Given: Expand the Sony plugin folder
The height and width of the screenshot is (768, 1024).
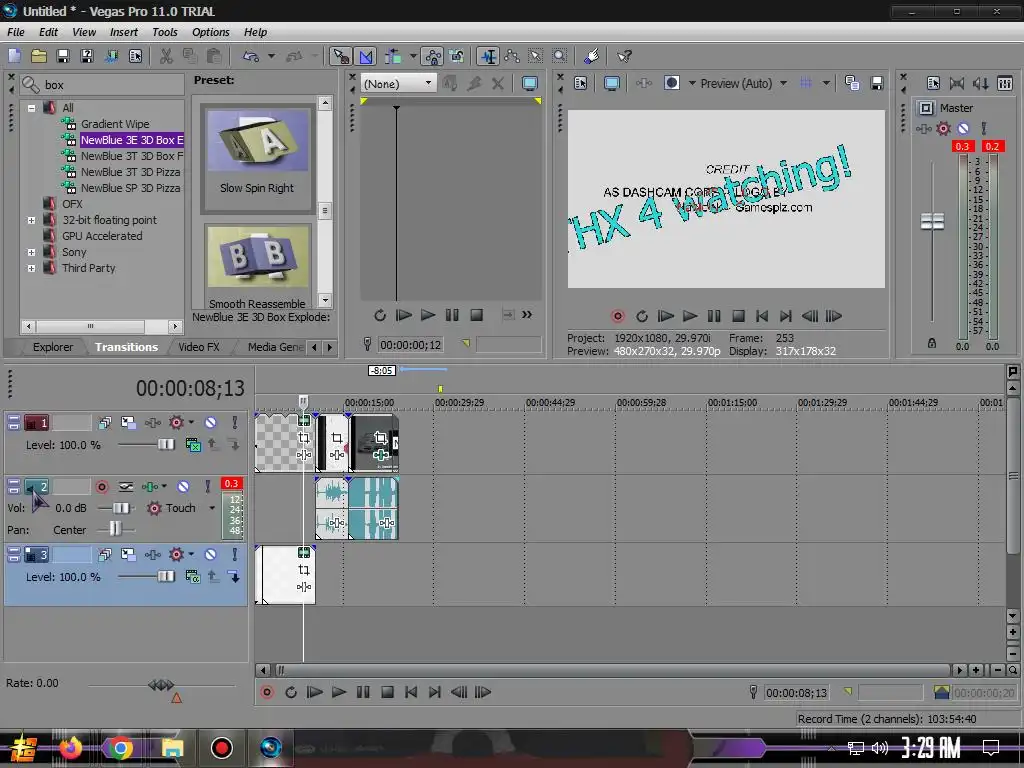Looking at the screenshot, I should pyautogui.click(x=31, y=252).
